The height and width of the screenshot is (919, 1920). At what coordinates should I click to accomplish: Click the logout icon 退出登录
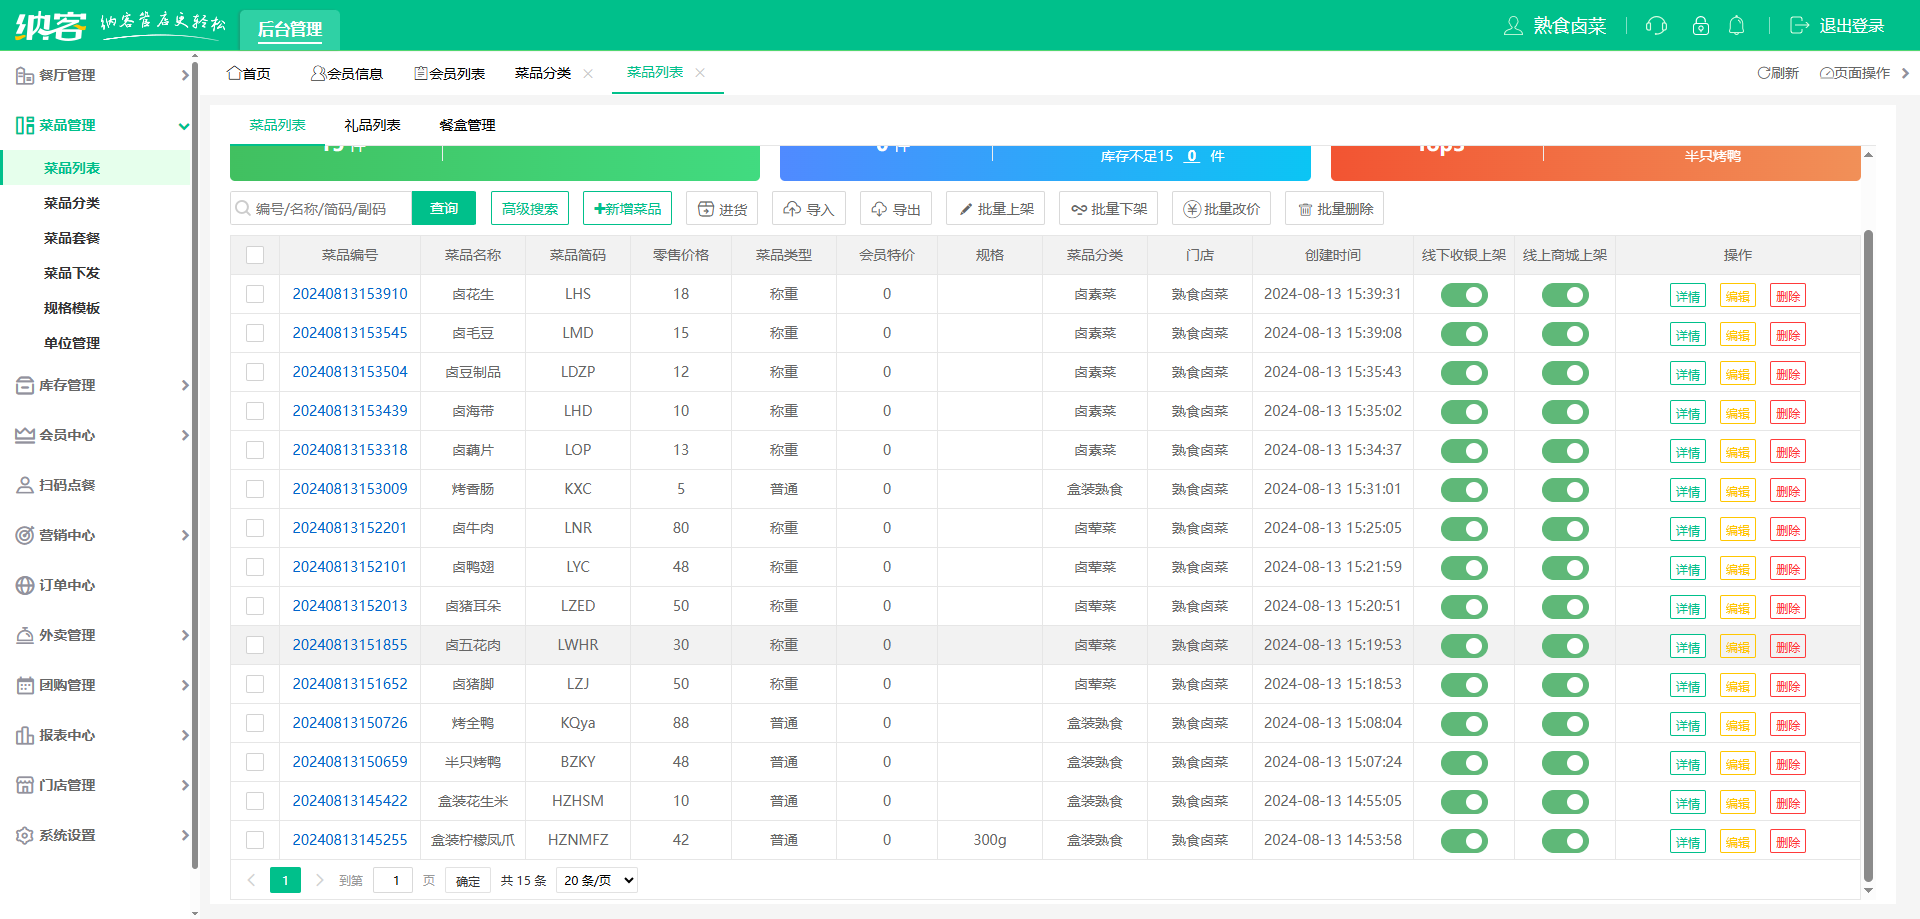(1799, 26)
